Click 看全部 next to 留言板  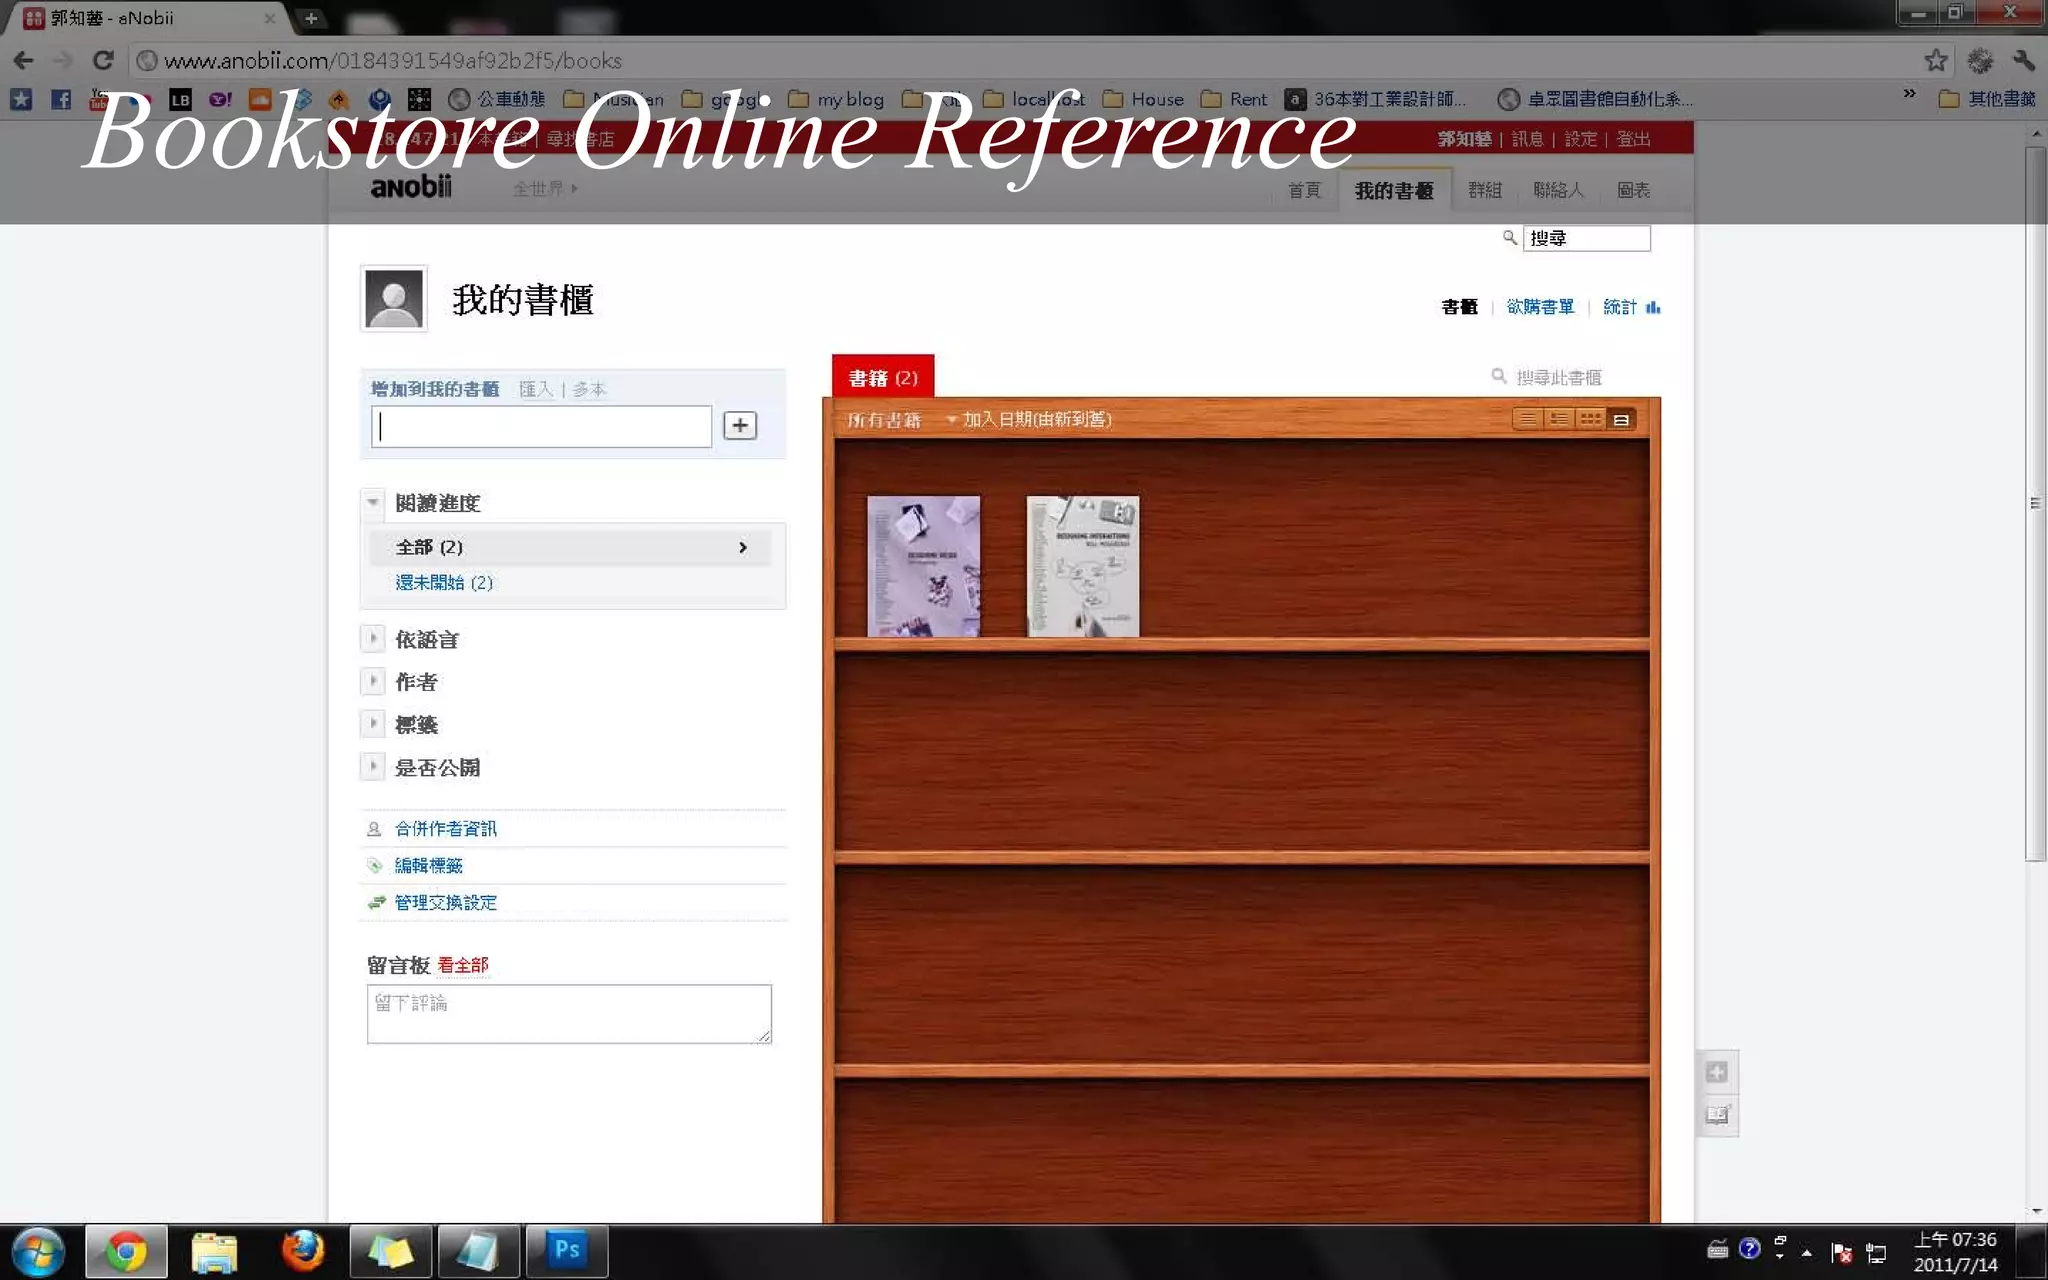click(x=463, y=965)
